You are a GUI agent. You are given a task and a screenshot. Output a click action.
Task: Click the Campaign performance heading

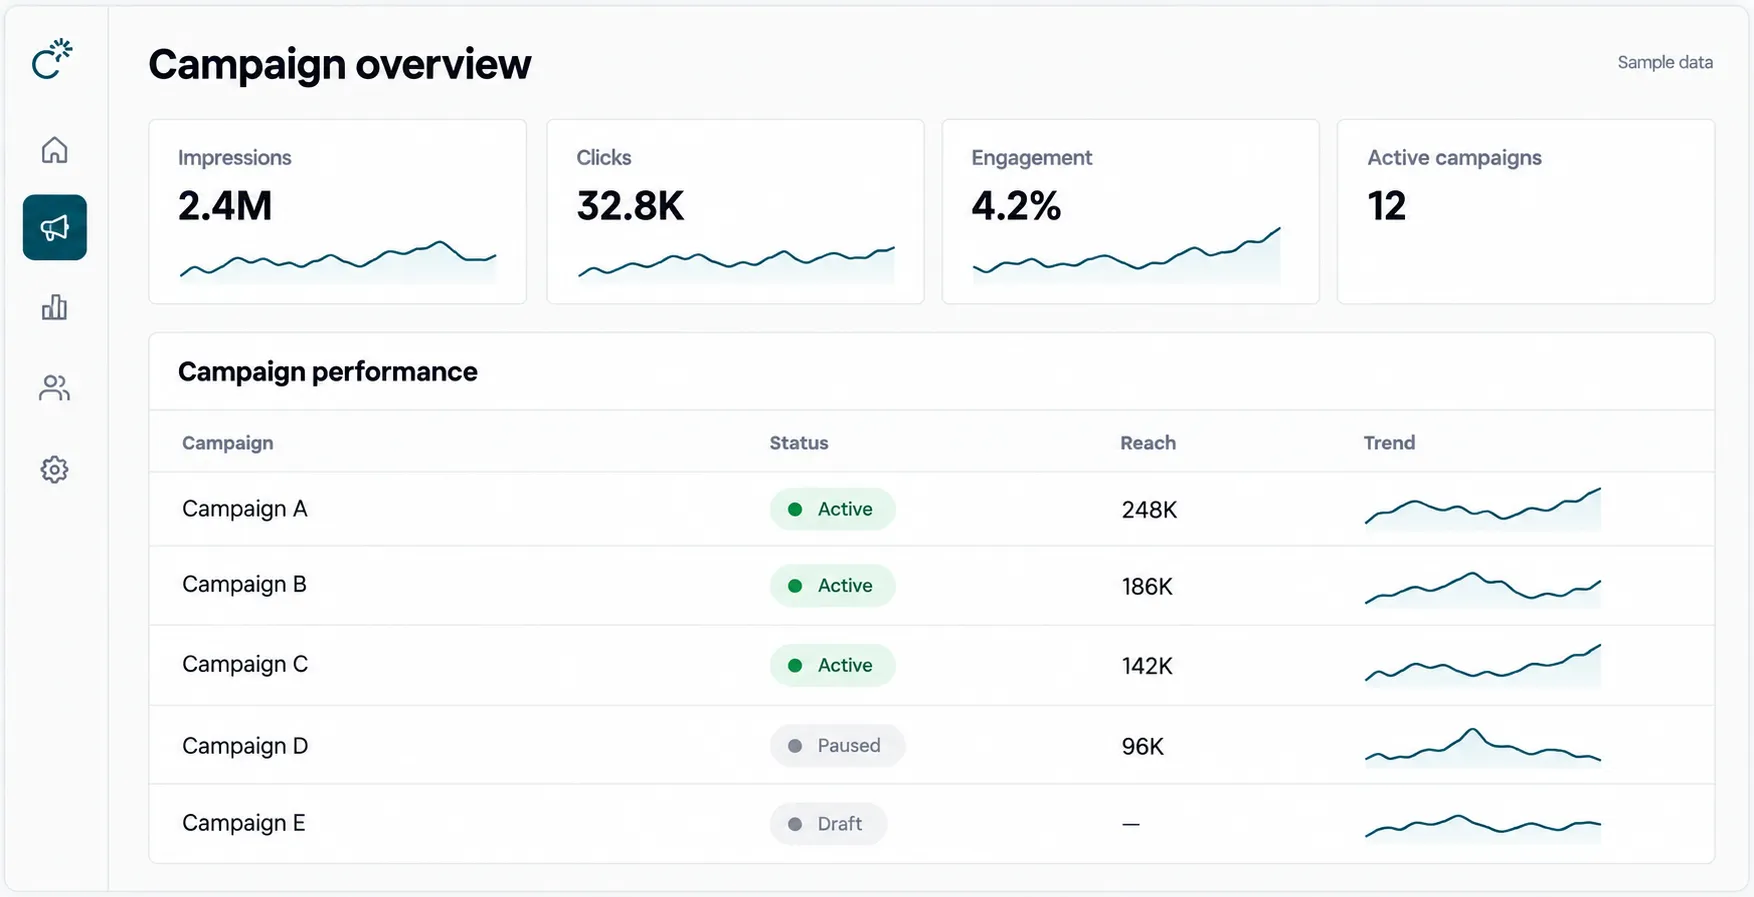click(328, 372)
